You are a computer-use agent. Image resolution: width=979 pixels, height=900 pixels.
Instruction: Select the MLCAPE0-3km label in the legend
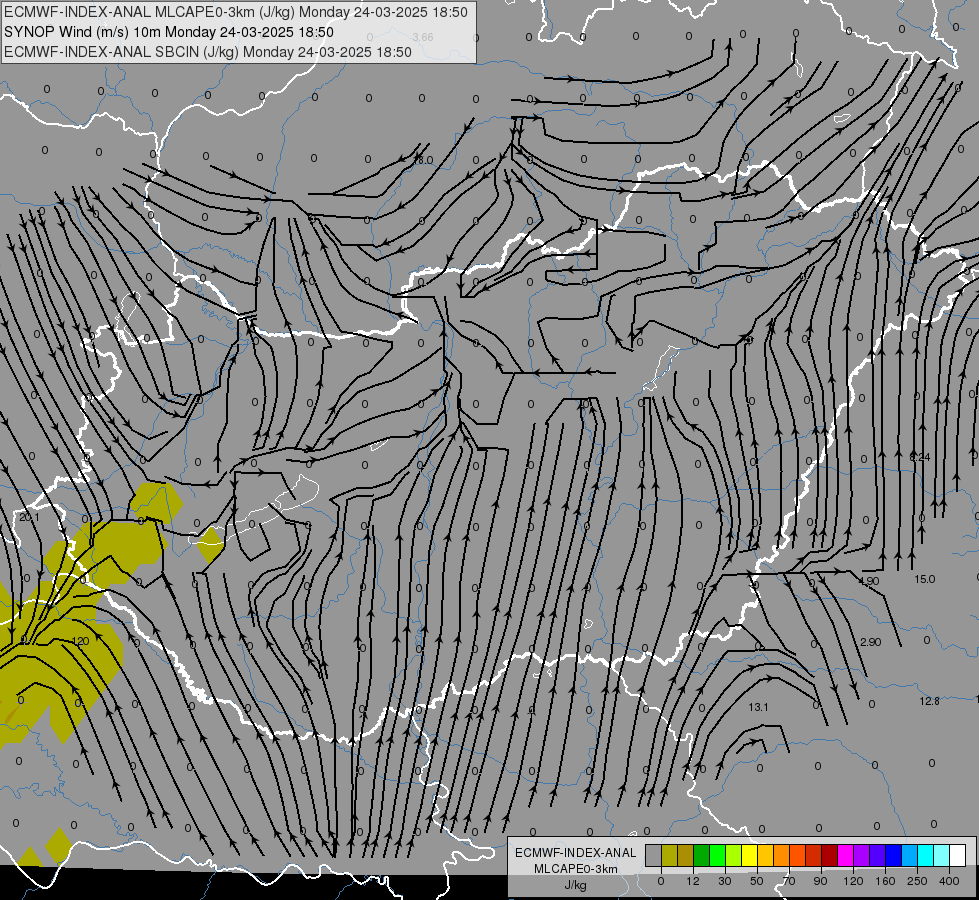tap(576, 869)
